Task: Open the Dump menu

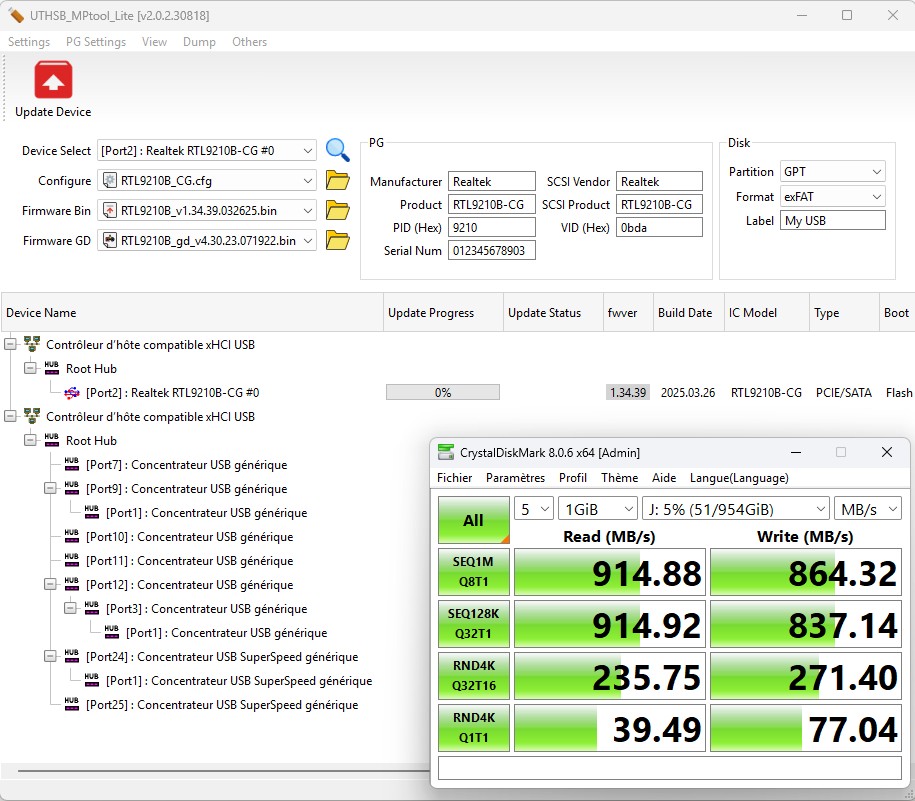Action: 199,42
